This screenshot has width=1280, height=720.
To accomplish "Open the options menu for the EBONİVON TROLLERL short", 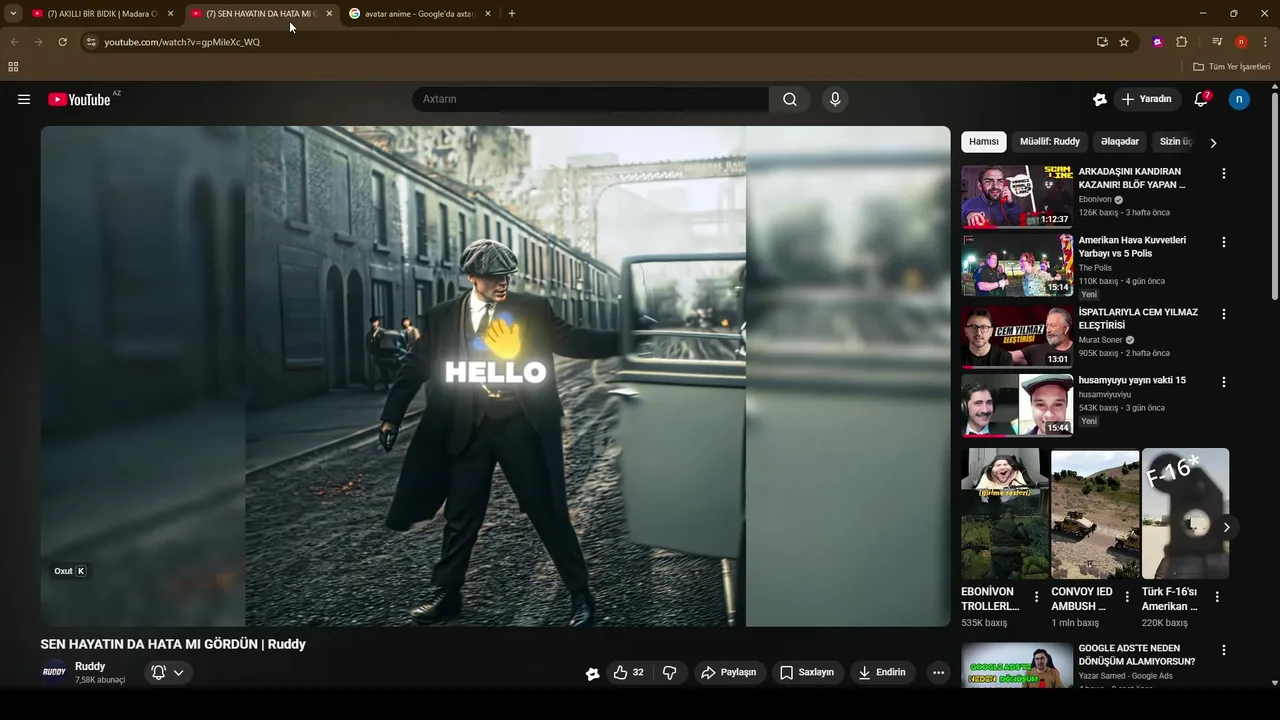I will 1036,597.
